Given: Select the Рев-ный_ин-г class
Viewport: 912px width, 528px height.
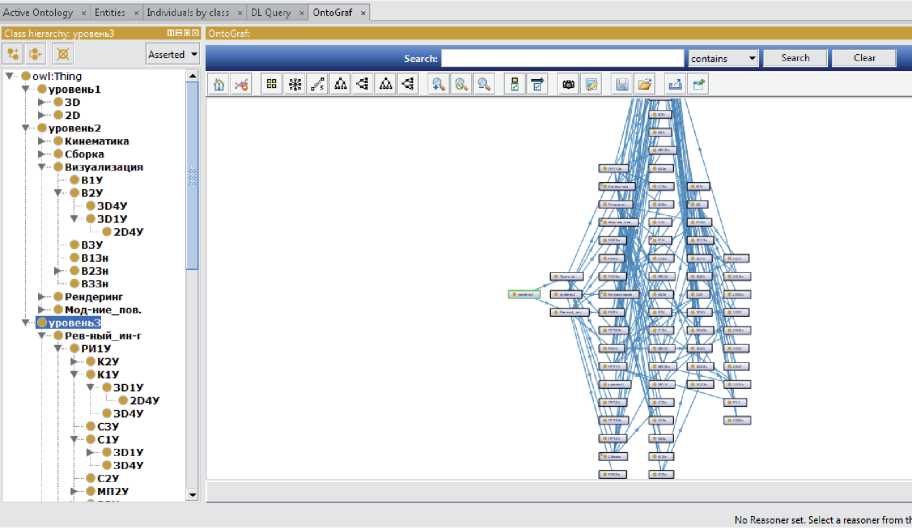Looking at the screenshot, I should (x=97, y=336).
